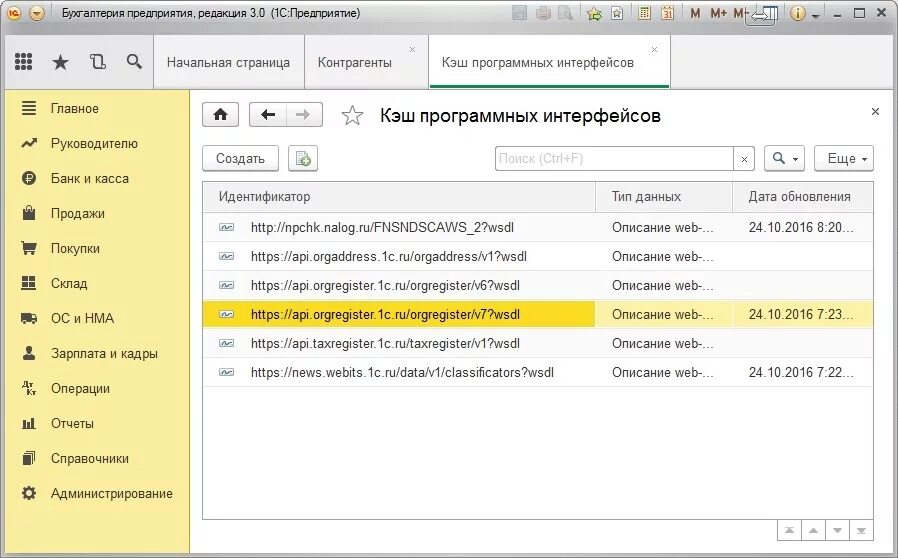Image resolution: width=898 pixels, height=558 pixels.
Task: Go back with the left arrow
Action: point(268,115)
